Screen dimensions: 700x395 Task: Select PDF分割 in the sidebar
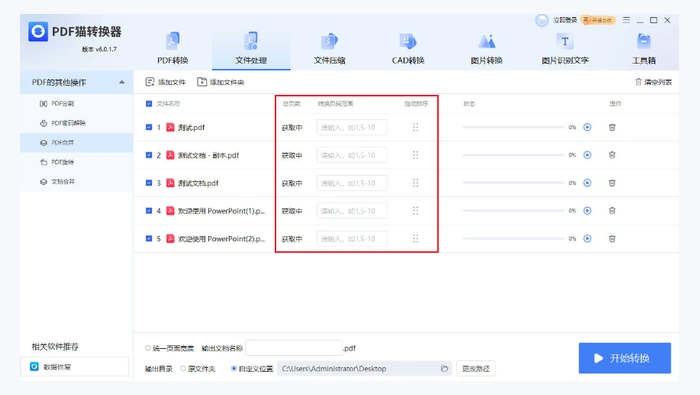(x=76, y=104)
